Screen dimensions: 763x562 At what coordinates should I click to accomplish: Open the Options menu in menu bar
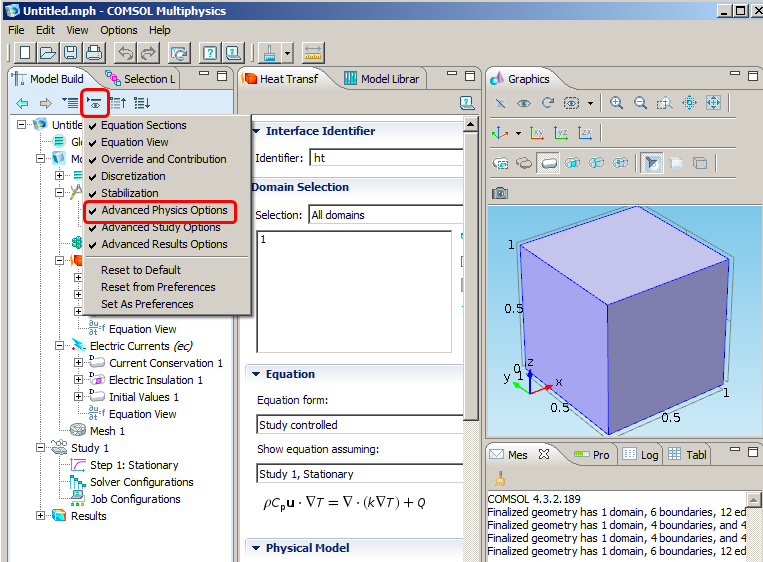(119, 30)
